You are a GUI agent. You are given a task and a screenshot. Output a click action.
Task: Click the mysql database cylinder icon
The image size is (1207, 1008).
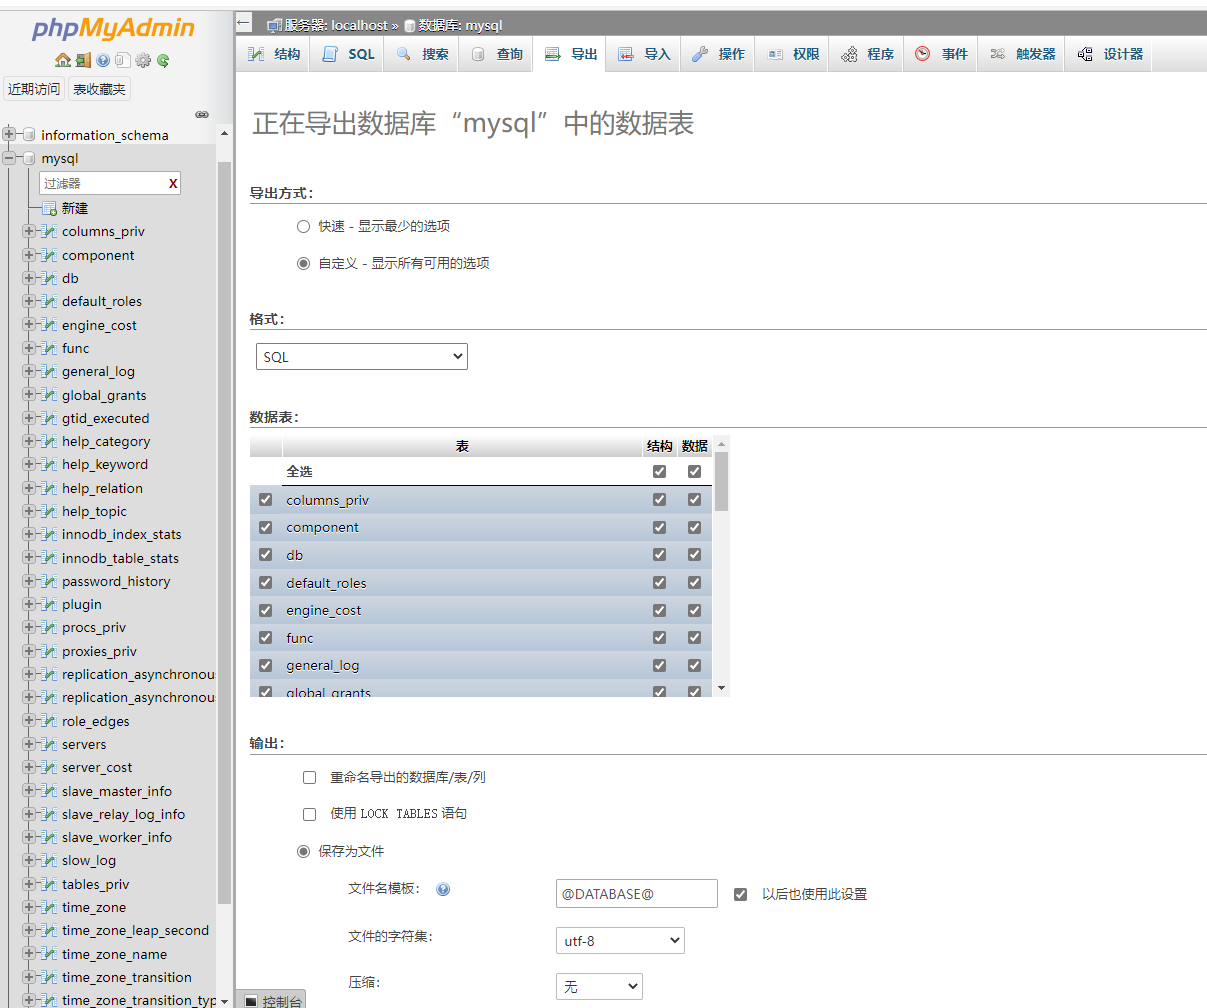pyautogui.click(x=29, y=158)
